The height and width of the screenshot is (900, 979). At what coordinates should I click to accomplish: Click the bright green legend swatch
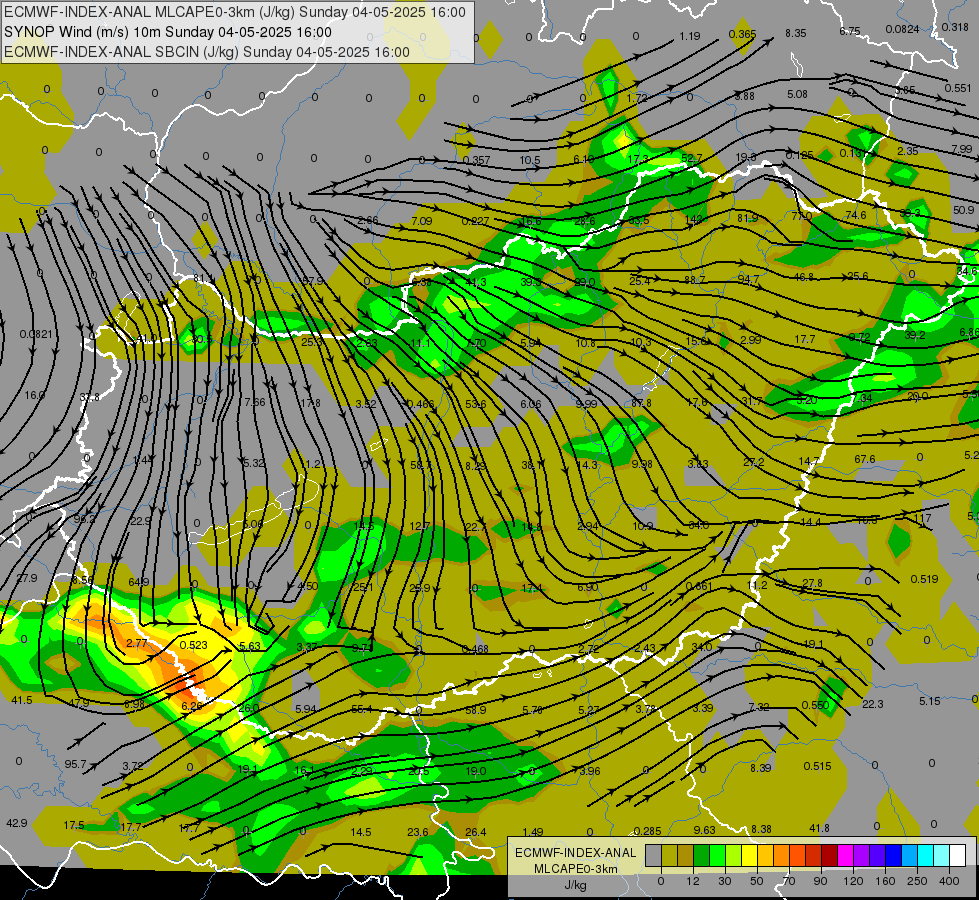pos(717,855)
